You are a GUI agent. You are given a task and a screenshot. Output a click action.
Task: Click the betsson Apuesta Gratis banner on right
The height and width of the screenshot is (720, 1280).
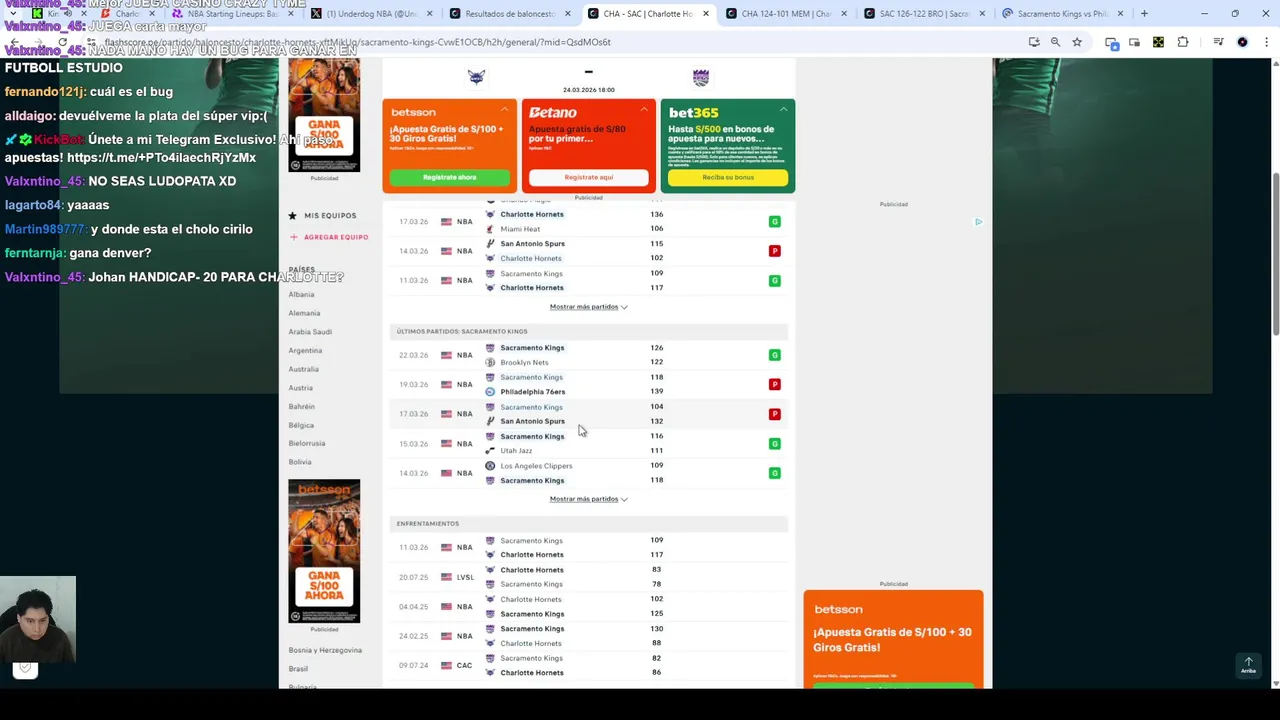pyautogui.click(x=893, y=638)
